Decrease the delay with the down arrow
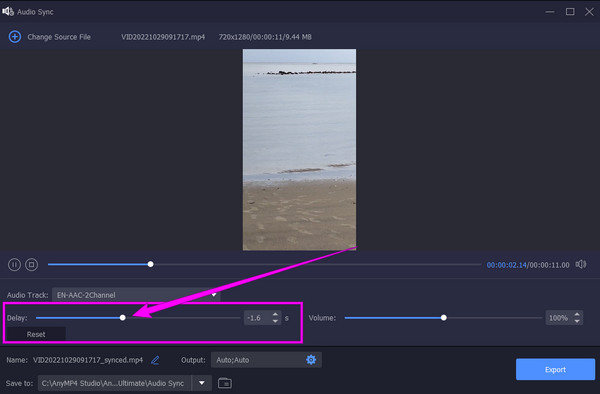 (275, 321)
